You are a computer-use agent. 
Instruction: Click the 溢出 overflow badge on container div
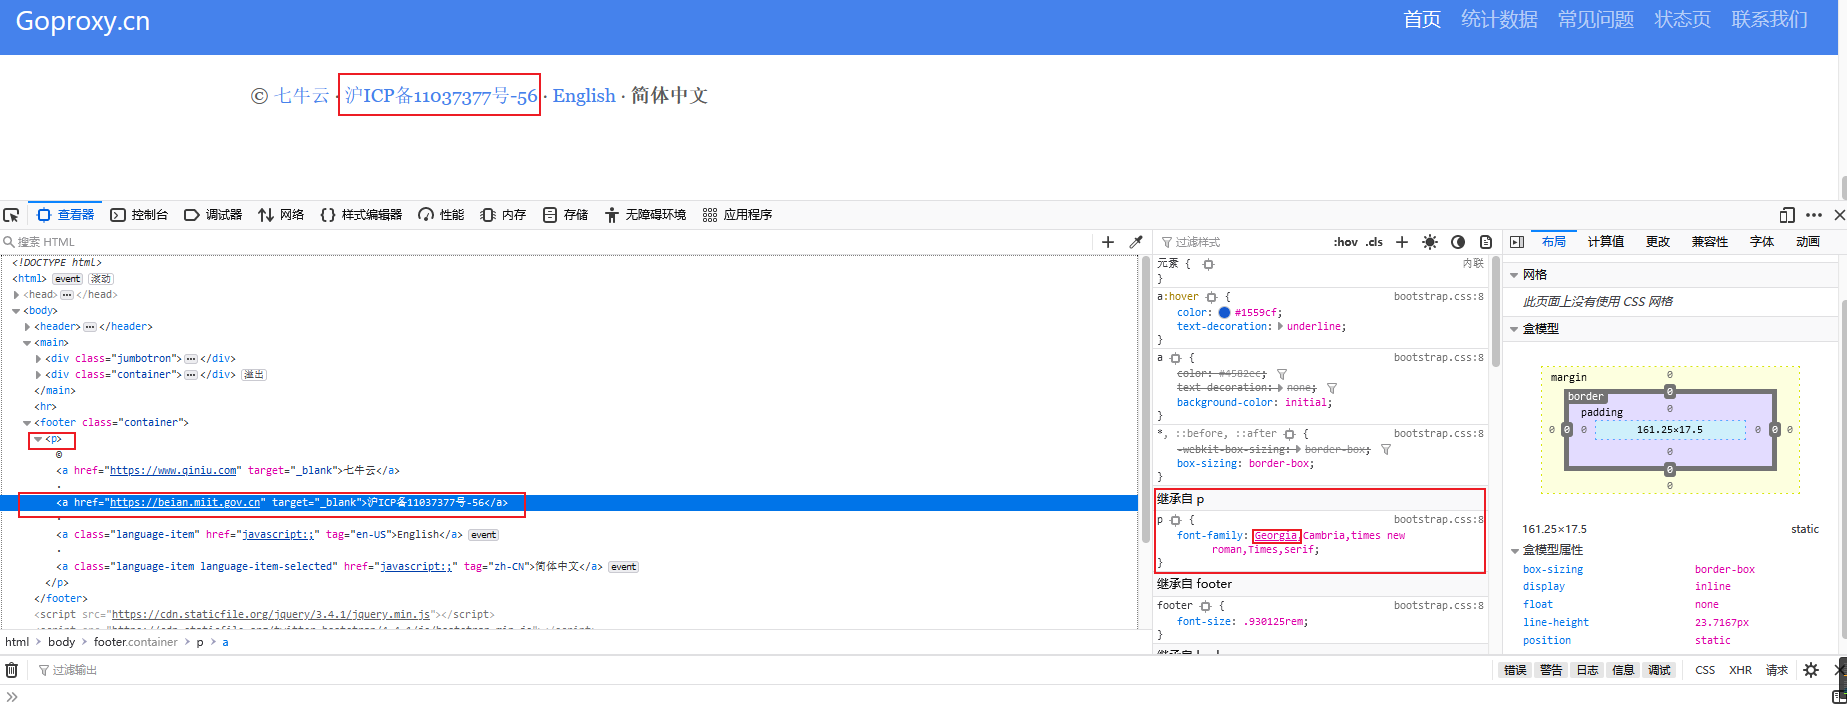254,375
